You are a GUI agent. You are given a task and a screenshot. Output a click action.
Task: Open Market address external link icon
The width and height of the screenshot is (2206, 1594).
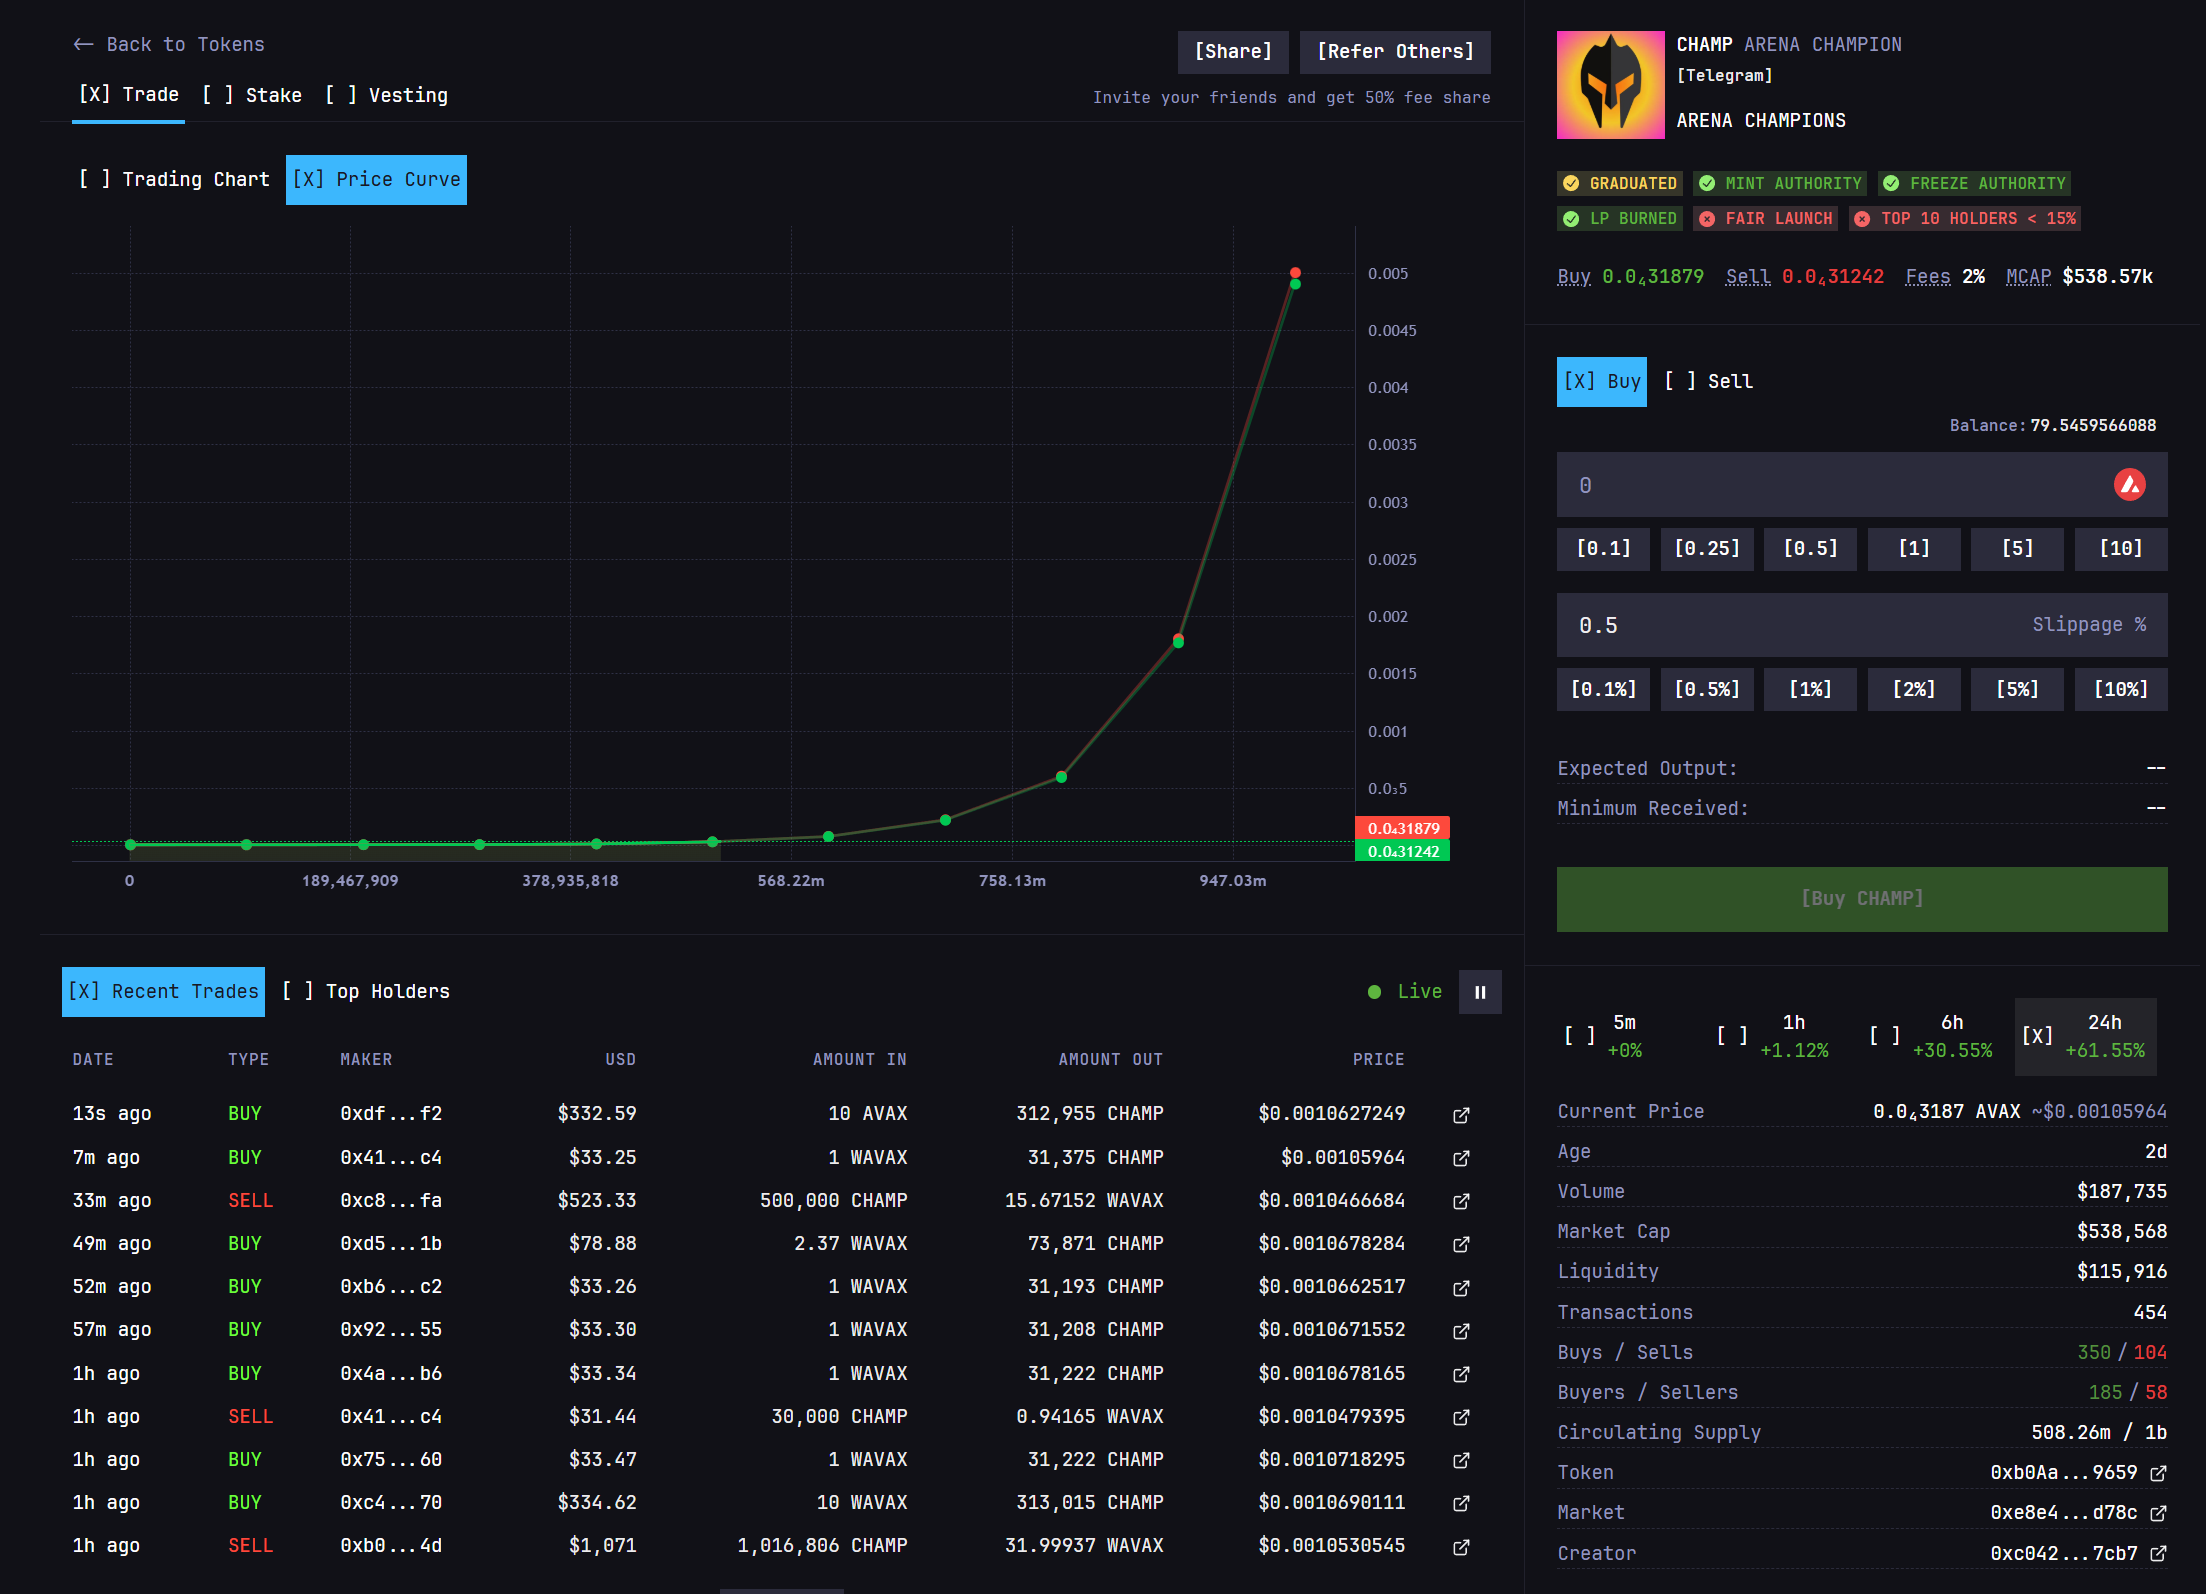click(x=2158, y=1513)
